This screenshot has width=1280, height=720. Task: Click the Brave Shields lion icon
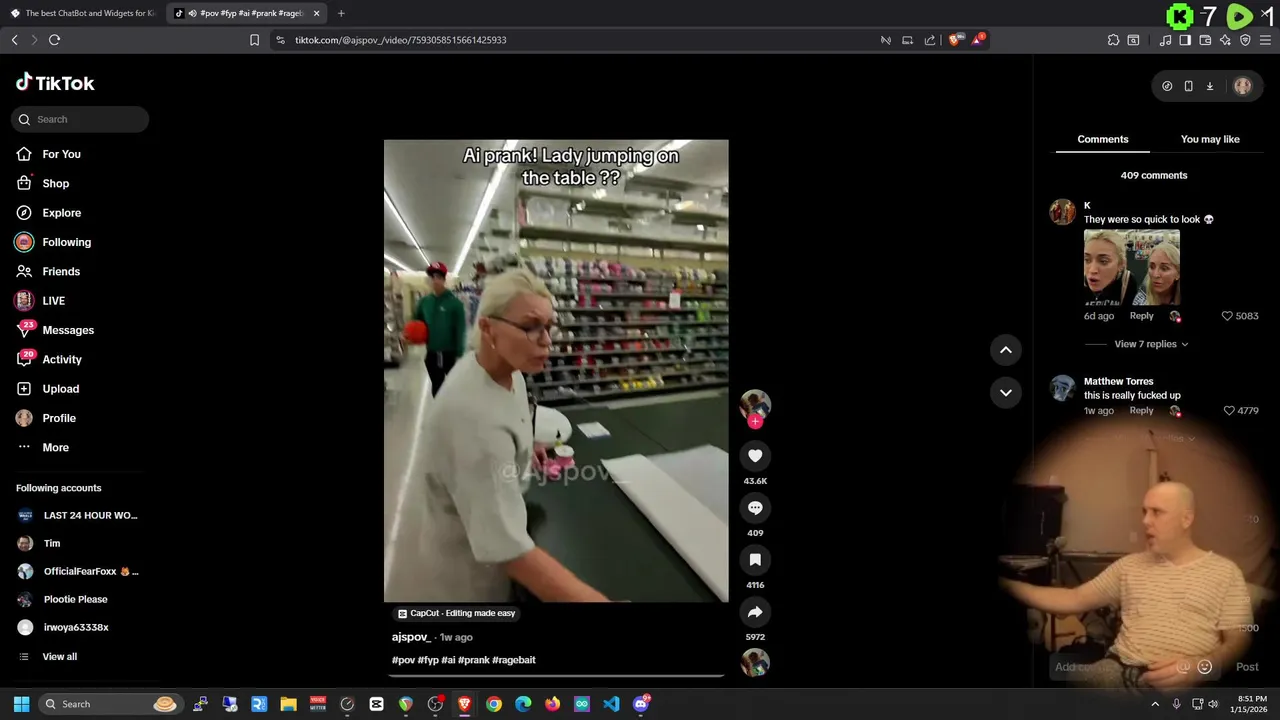[955, 40]
